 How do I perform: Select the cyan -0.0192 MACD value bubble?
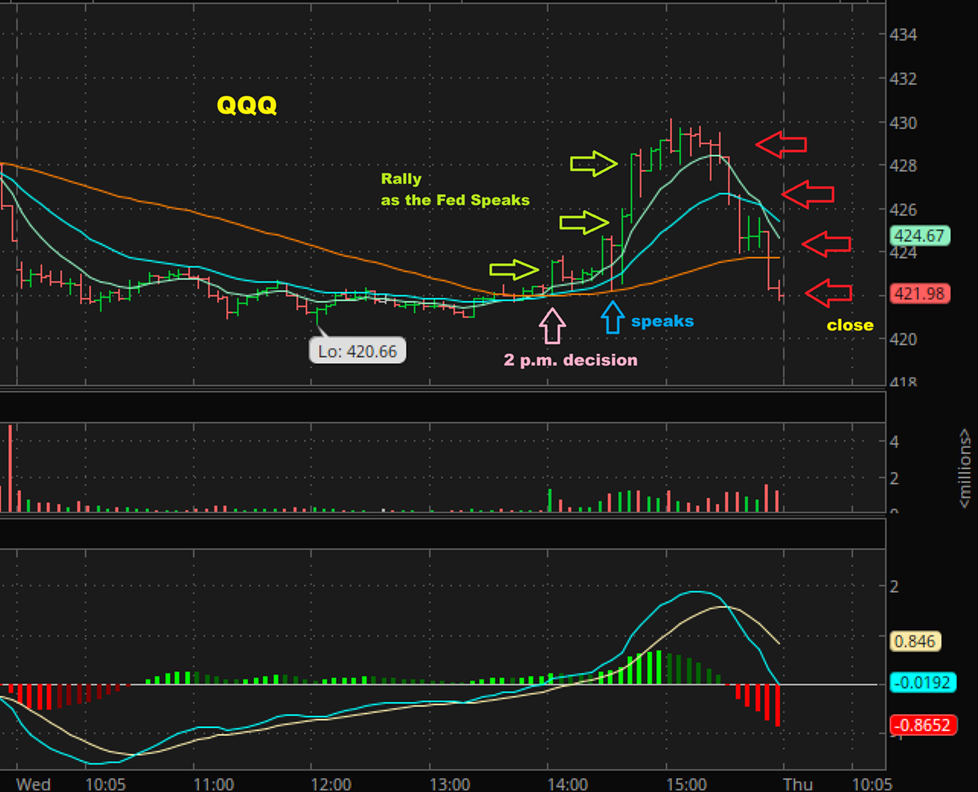(x=922, y=683)
